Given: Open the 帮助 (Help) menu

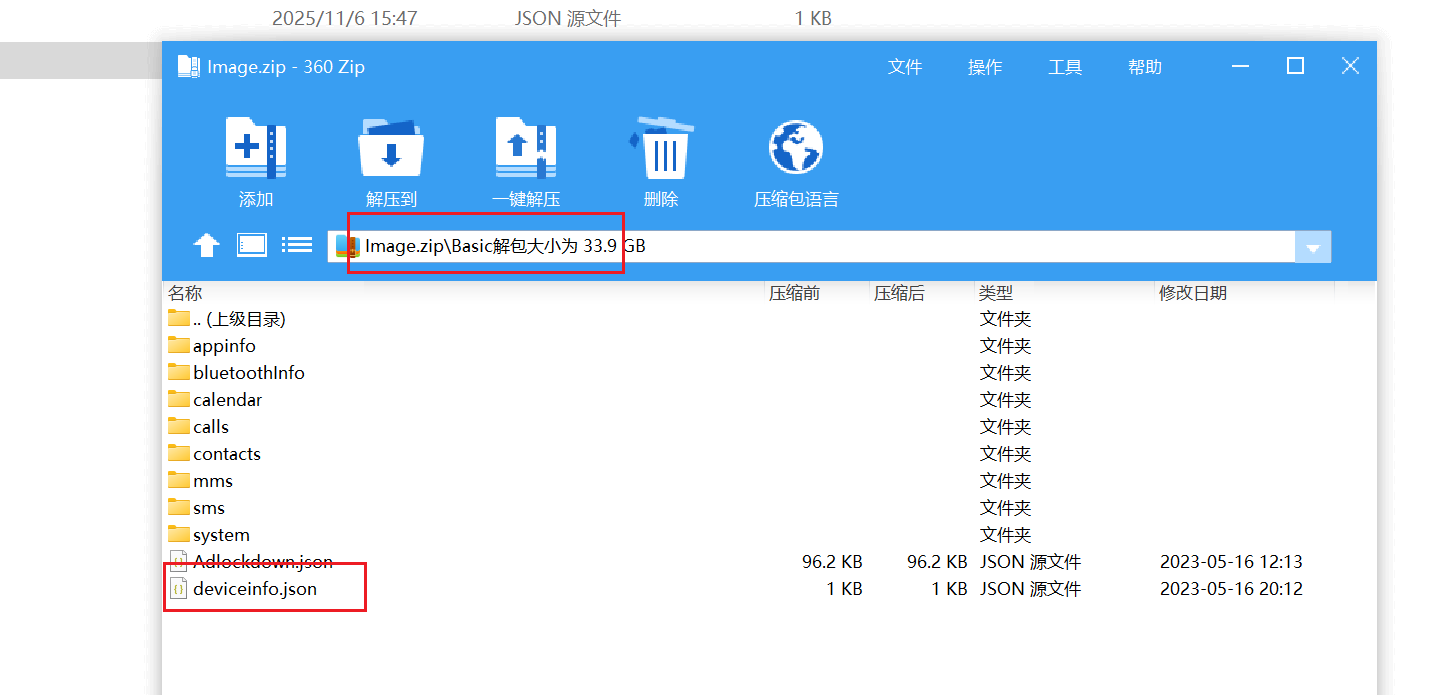Looking at the screenshot, I should point(1145,67).
